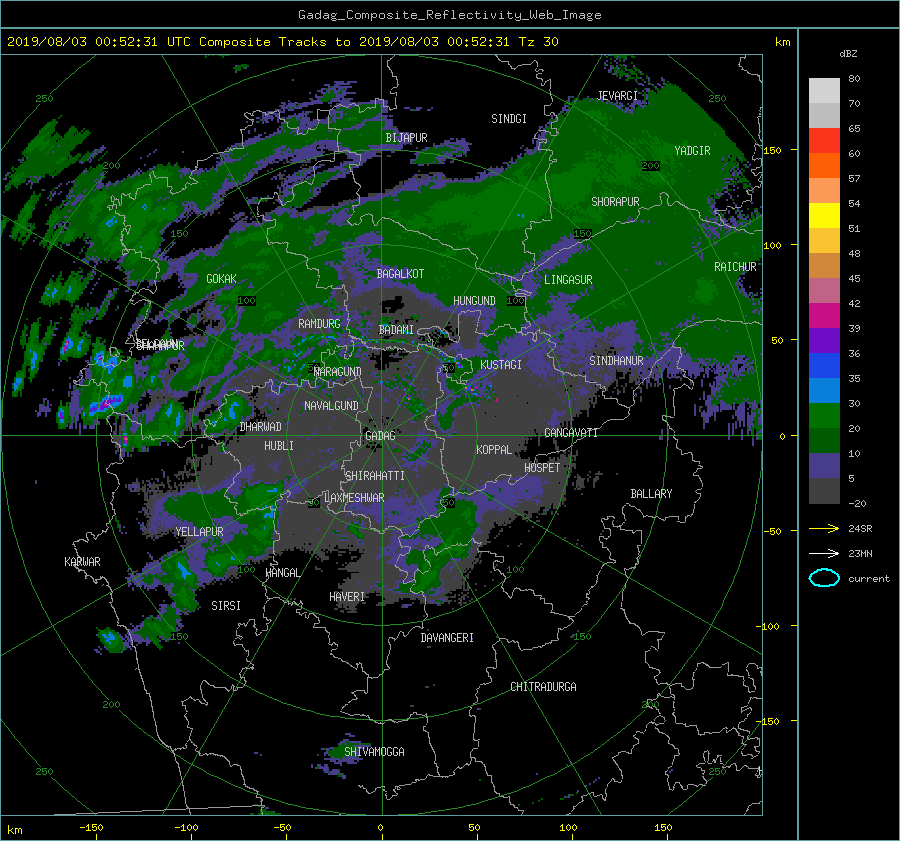Click the km unit label at top right
The image size is (900, 841).
click(783, 42)
